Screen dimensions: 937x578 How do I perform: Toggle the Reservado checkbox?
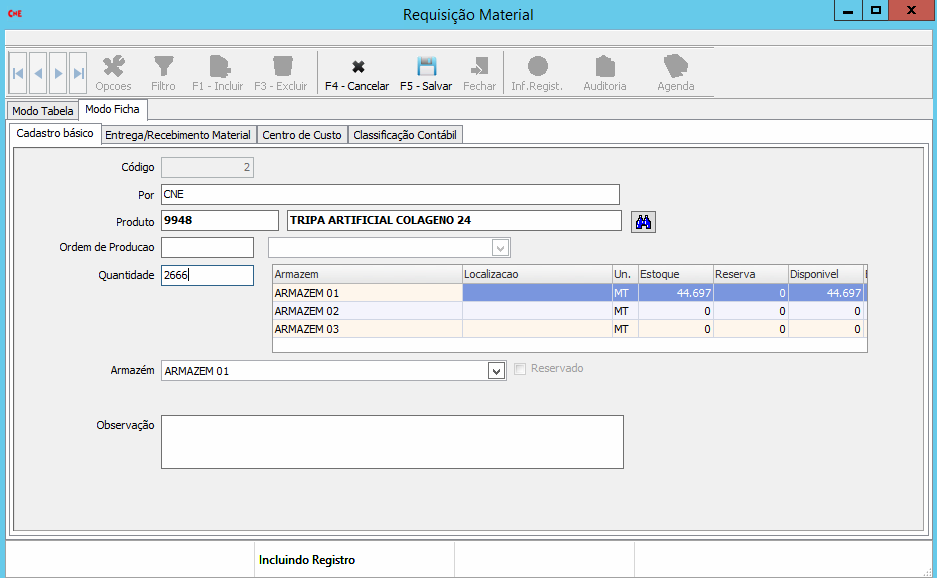[520, 369]
